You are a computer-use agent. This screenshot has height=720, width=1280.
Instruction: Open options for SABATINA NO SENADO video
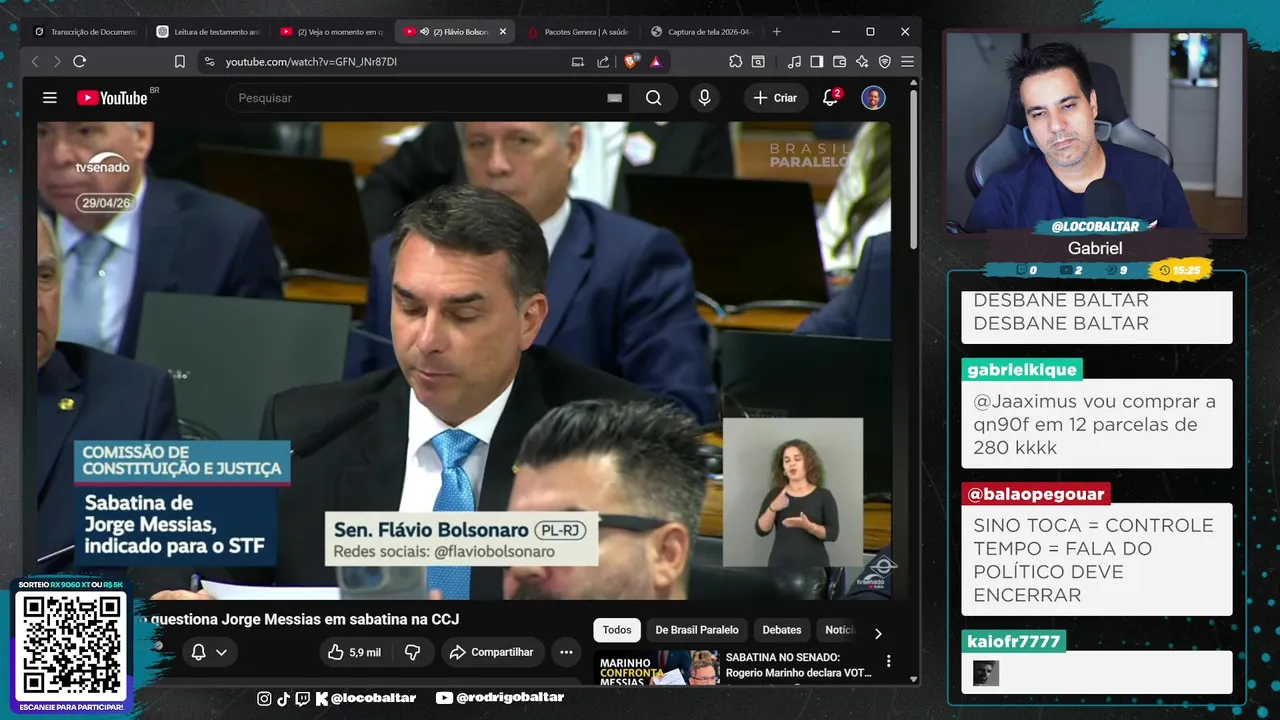pyautogui.click(x=888, y=661)
